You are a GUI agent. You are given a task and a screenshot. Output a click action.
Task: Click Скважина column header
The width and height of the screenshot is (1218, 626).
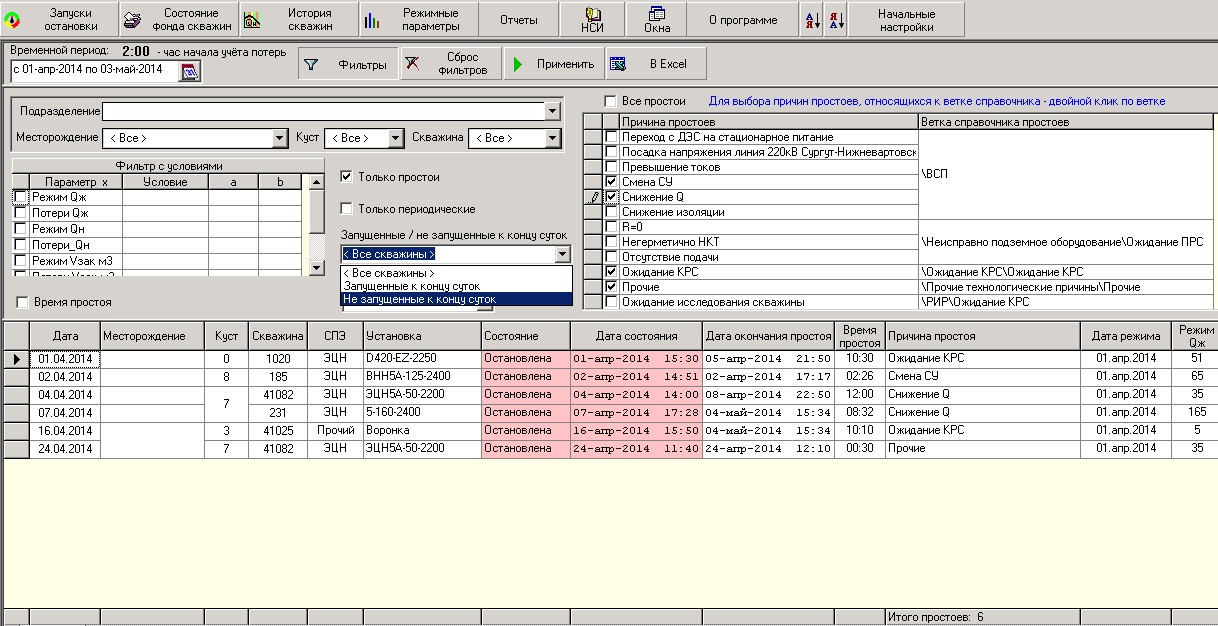(278, 336)
